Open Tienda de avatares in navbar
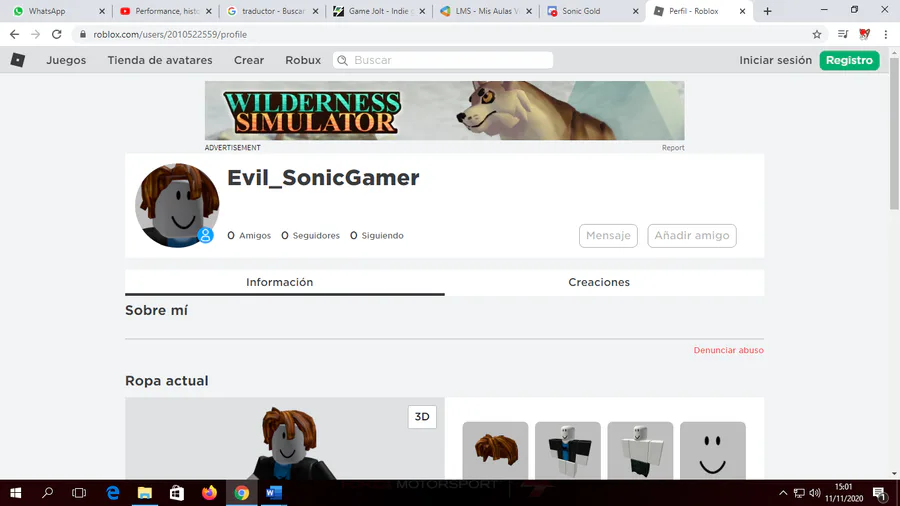 click(160, 60)
